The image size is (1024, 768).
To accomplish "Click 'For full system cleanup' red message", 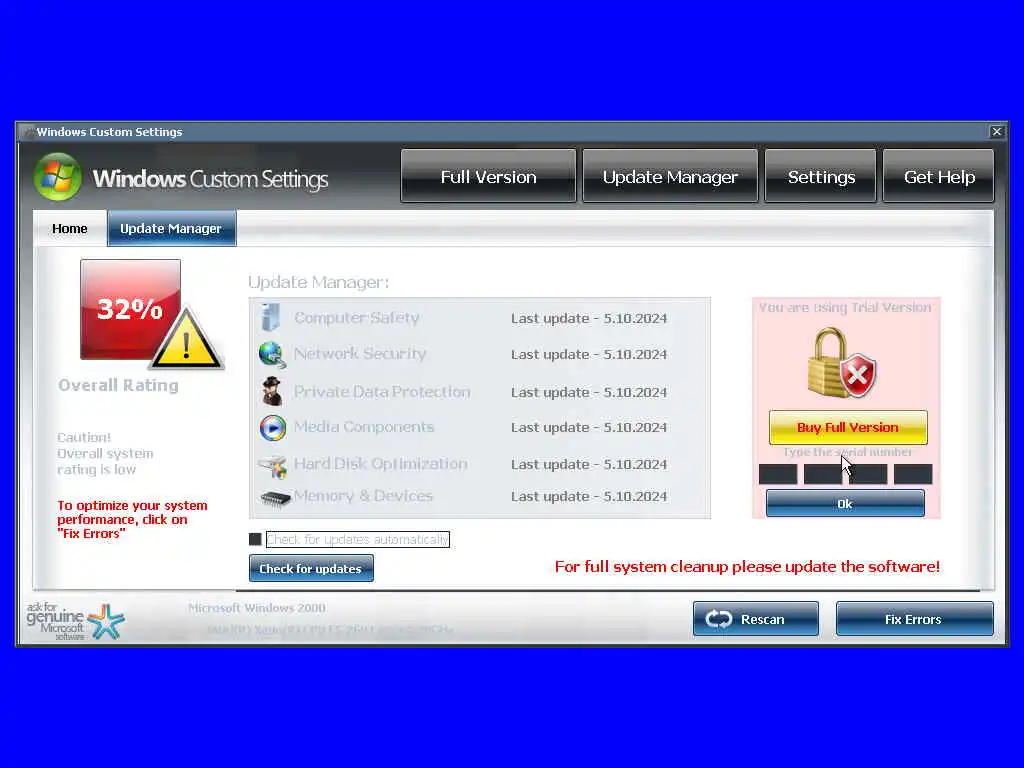I will [747, 566].
